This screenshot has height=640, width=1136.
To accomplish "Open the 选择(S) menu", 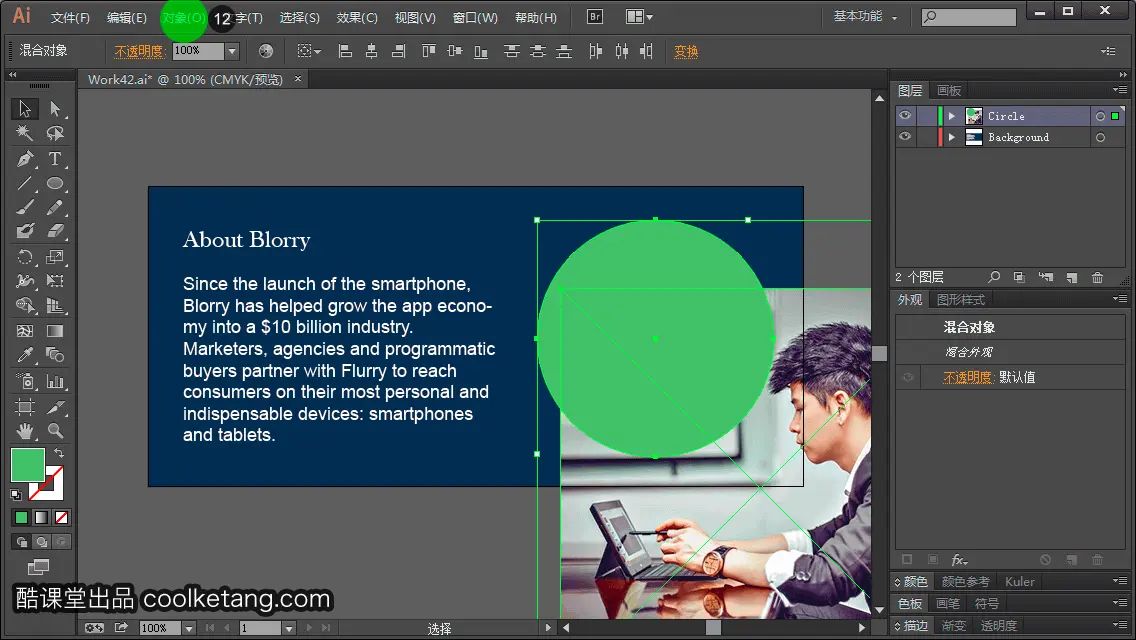I will tap(299, 17).
